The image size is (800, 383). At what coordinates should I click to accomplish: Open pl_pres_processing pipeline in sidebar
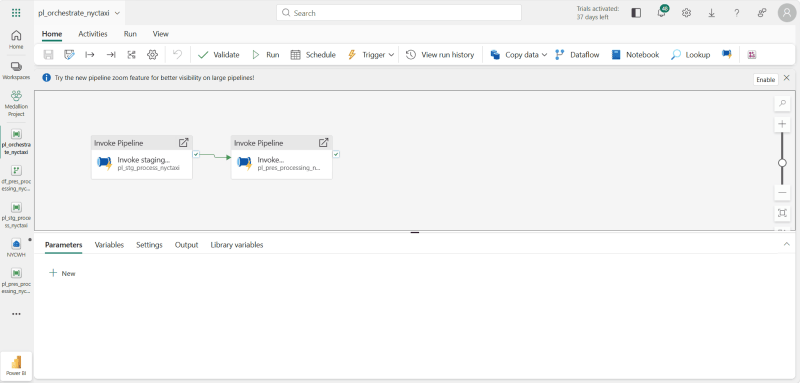16,281
